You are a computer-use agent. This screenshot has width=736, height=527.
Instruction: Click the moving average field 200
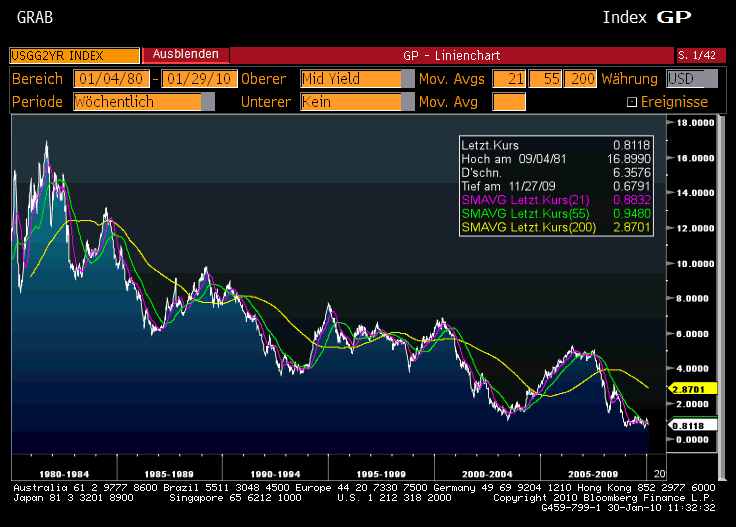pyautogui.click(x=580, y=79)
